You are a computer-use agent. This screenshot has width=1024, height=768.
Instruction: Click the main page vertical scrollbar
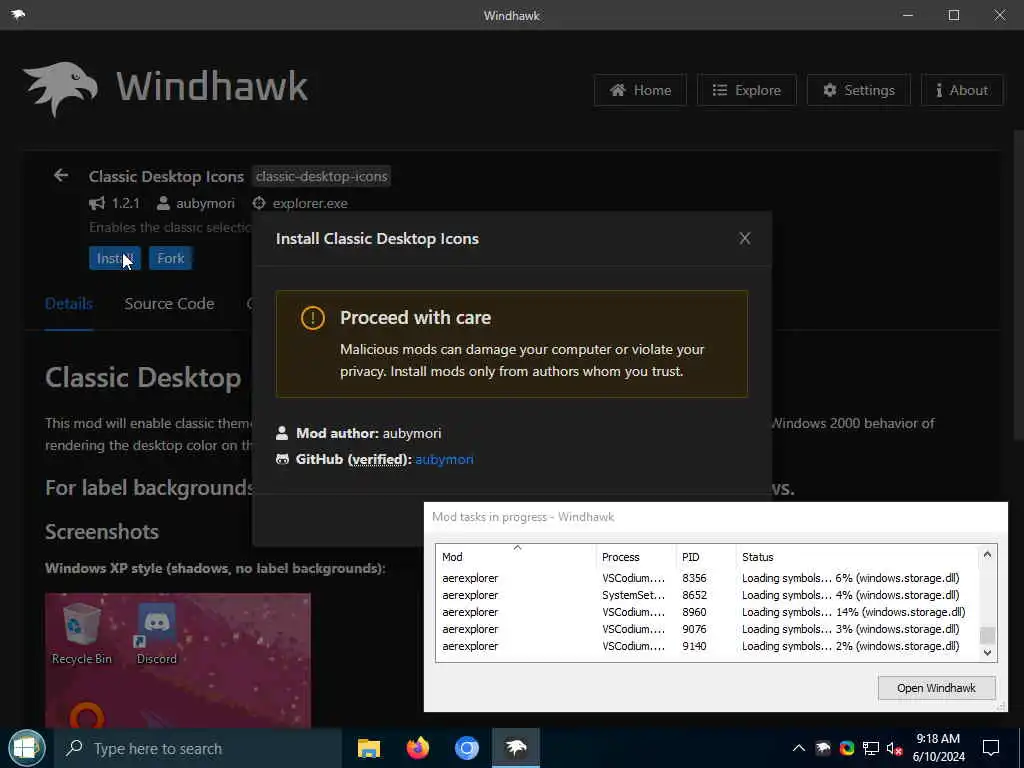pyautogui.click(x=1018, y=287)
